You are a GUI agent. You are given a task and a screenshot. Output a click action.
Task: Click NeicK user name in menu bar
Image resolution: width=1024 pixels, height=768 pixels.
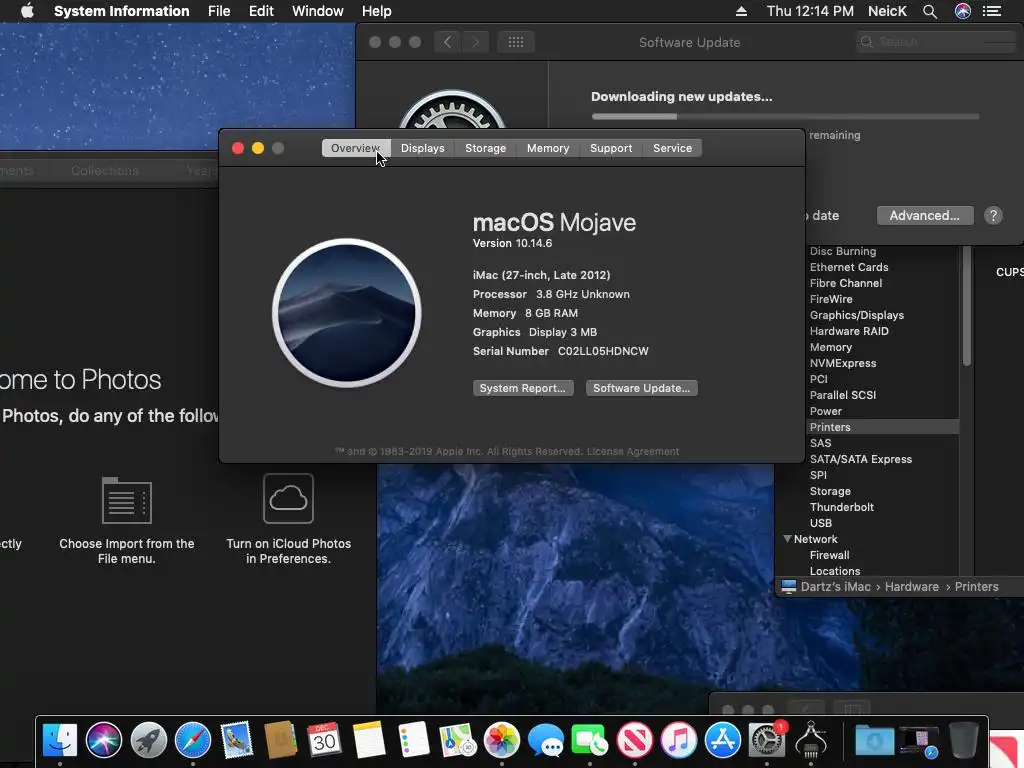tap(887, 11)
